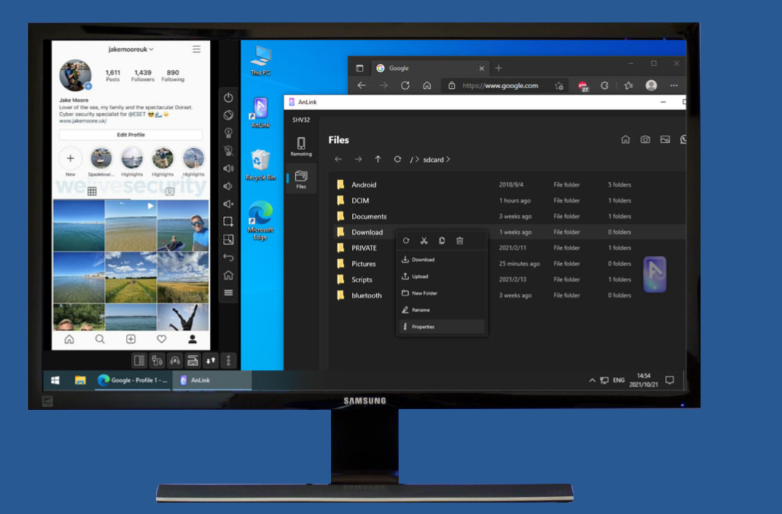Click the delete trash icon in context menu
The width and height of the screenshot is (782, 514).
(459, 240)
